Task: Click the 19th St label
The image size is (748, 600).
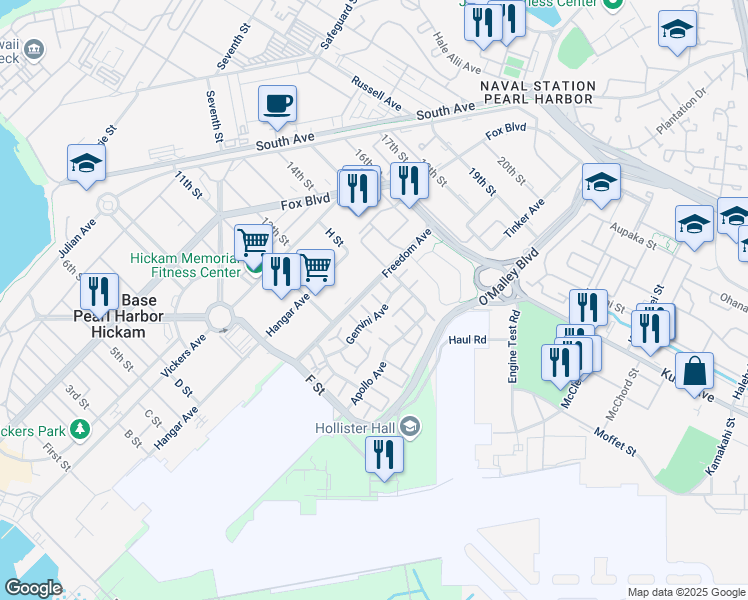Action: tap(482, 182)
